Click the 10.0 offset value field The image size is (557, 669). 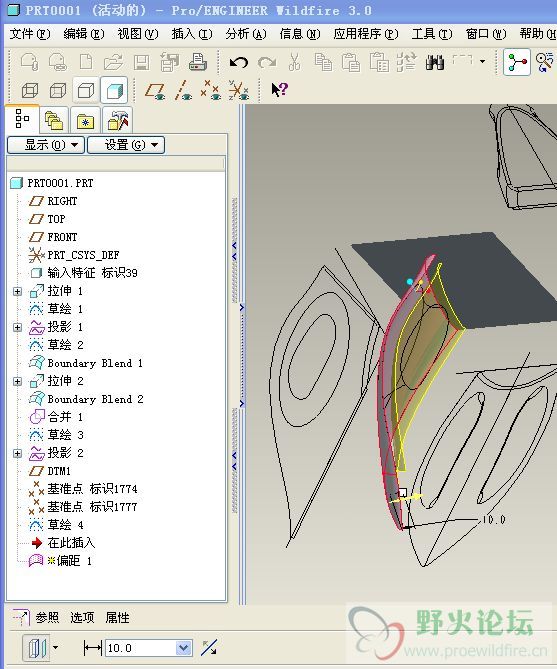pyautogui.click(x=140, y=648)
